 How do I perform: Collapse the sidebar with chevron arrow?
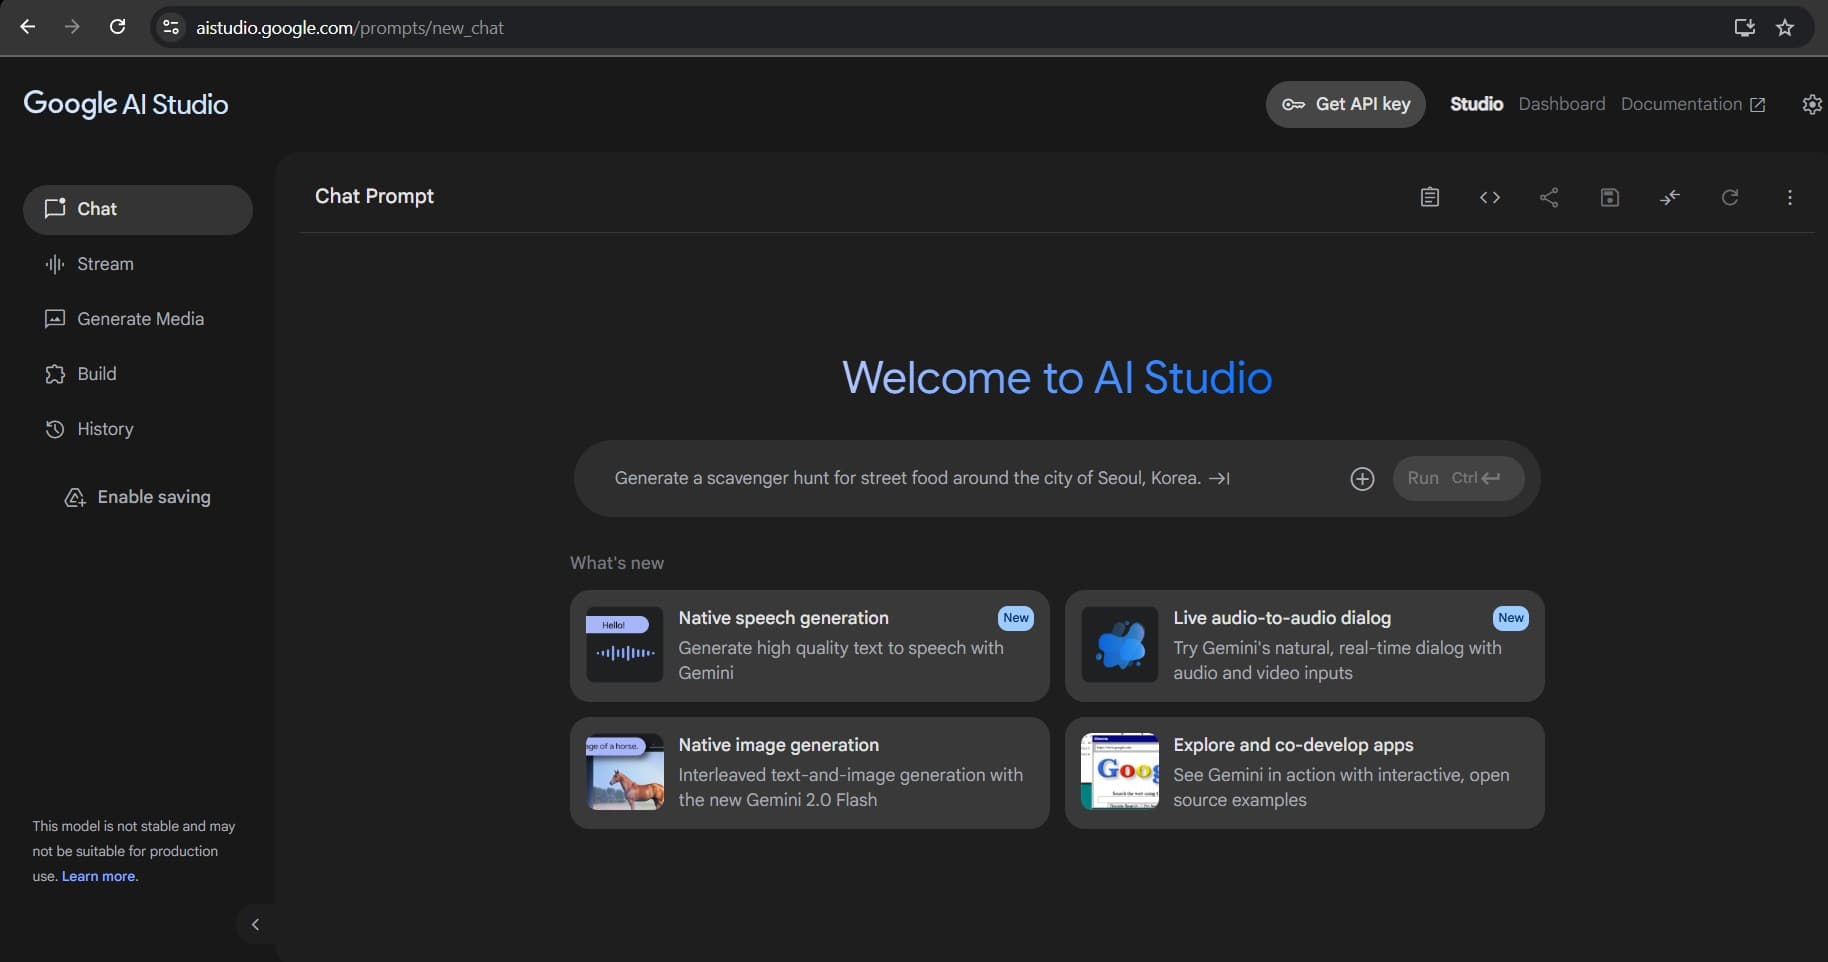255,924
